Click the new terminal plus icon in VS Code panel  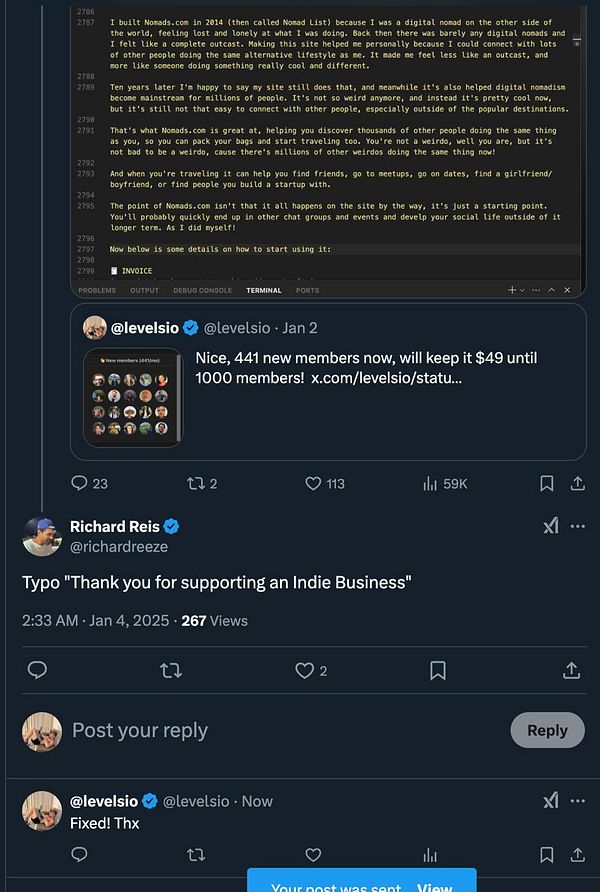510,290
